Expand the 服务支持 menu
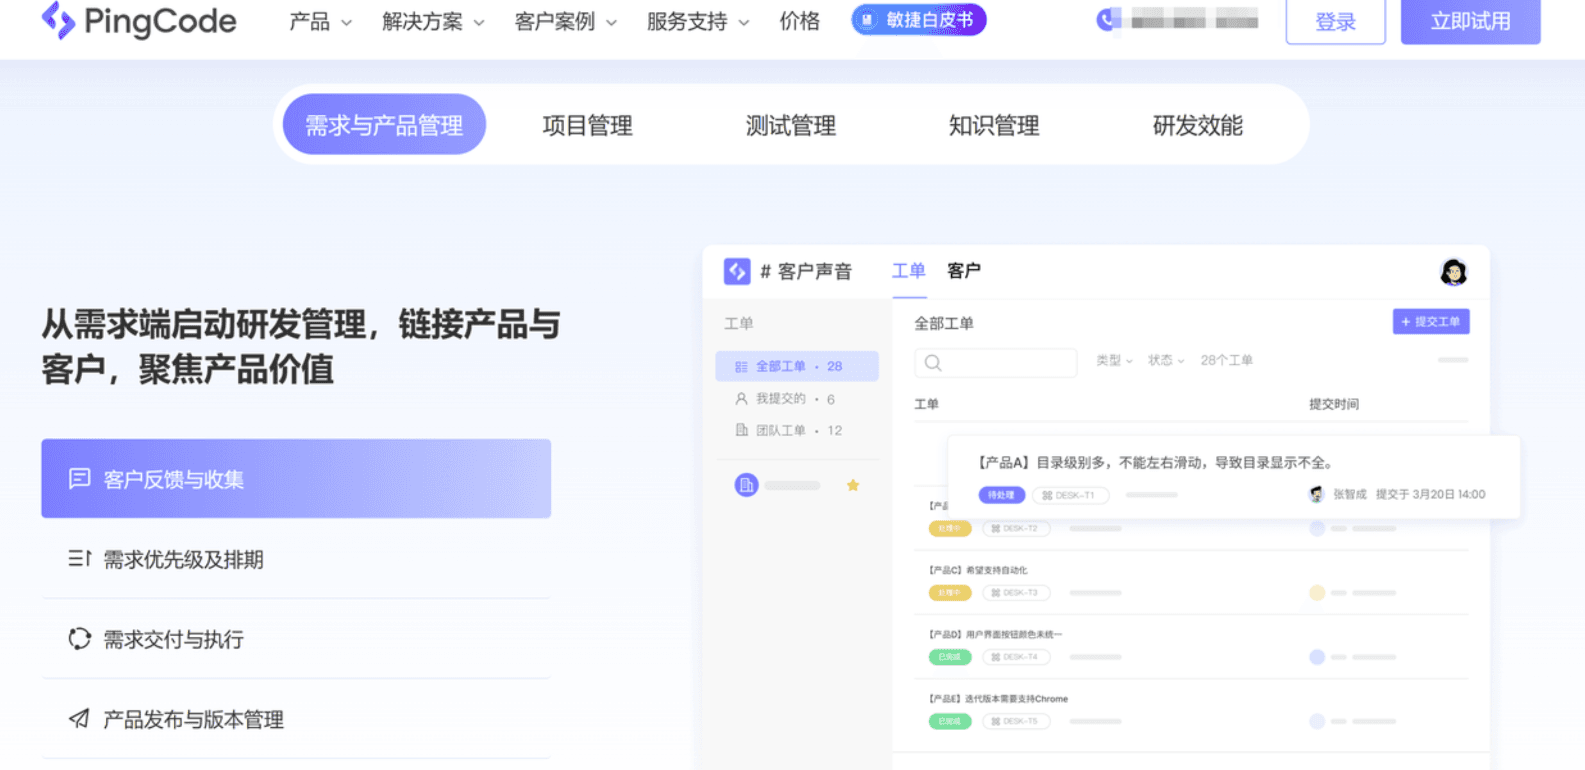The width and height of the screenshot is (1585, 770). click(697, 21)
